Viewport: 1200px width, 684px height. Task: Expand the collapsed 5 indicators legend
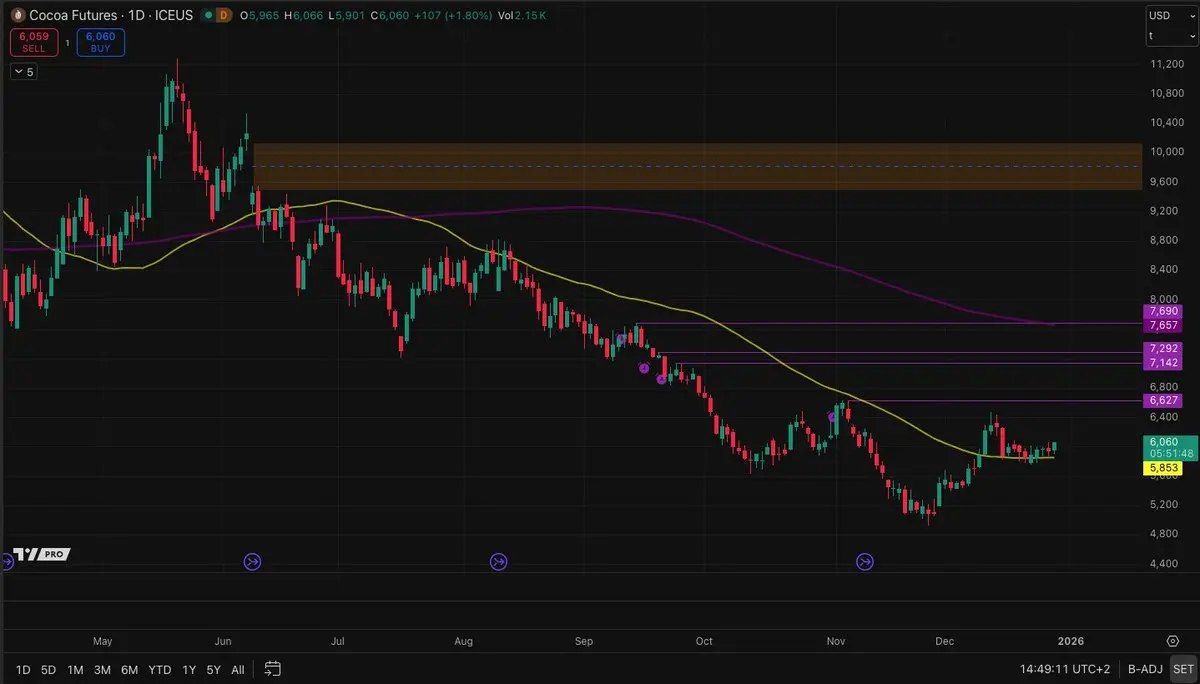point(24,72)
